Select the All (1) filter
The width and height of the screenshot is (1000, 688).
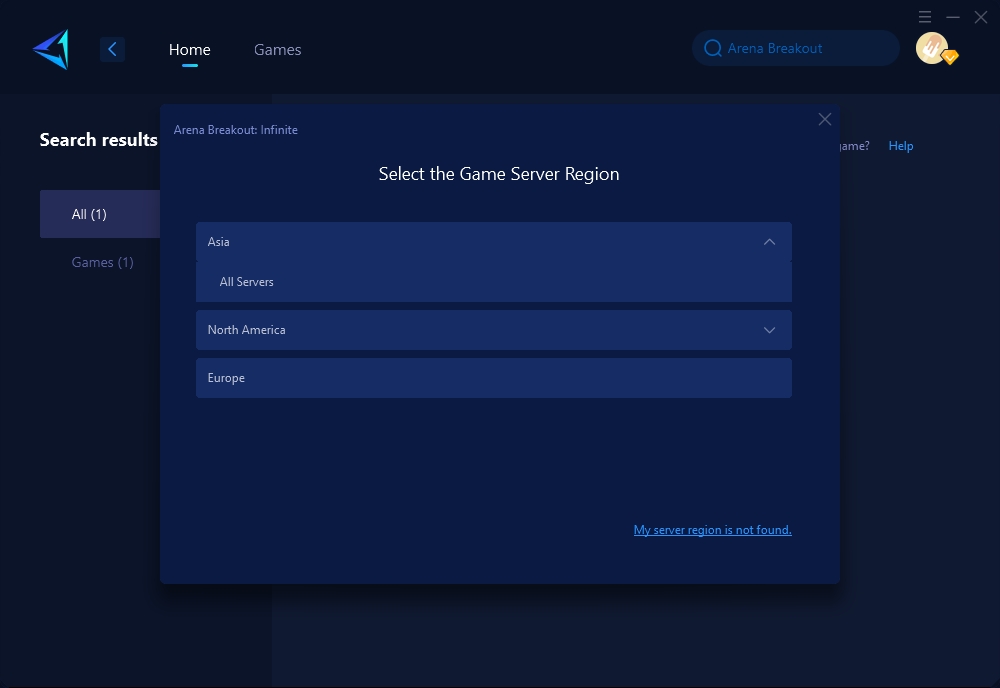coord(100,214)
